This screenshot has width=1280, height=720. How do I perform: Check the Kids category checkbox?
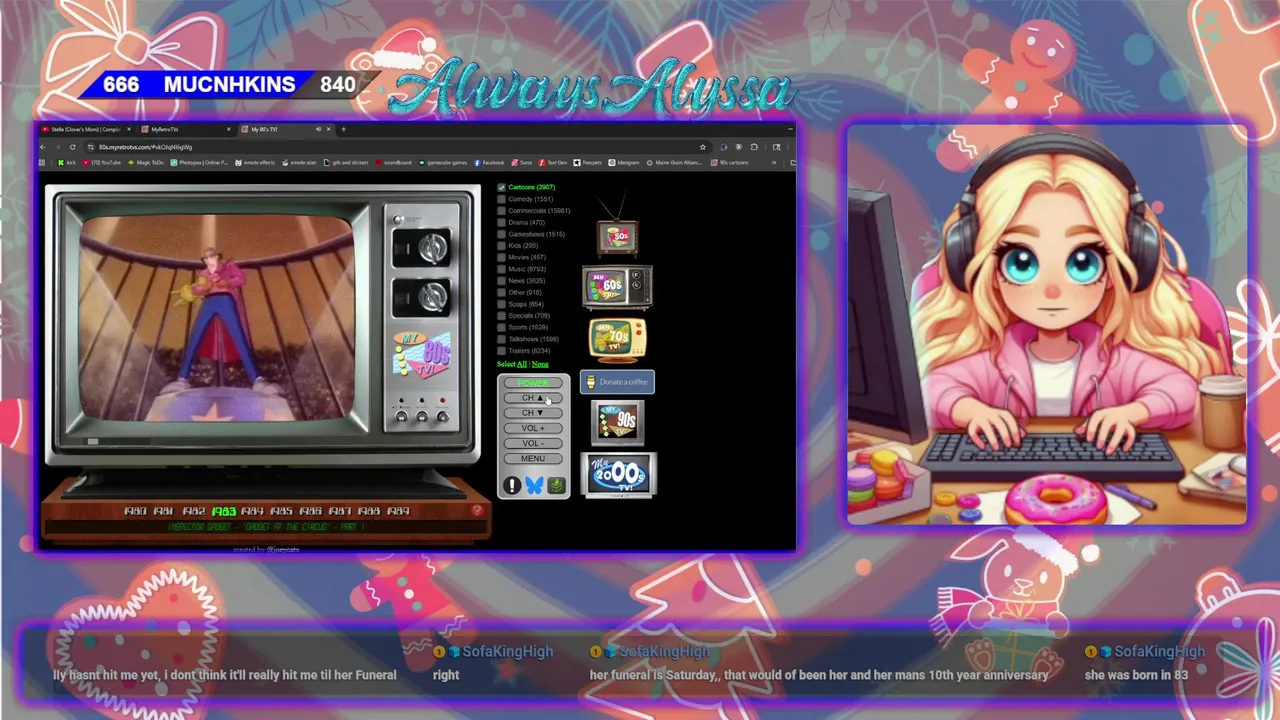click(x=502, y=245)
